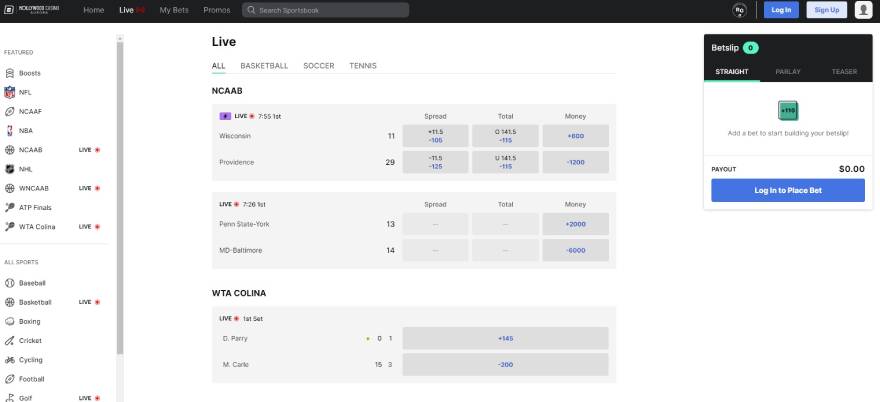The height and width of the screenshot is (402, 880).
Task: Click the Log In button in header
Action: pyautogui.click(x=781, y=10)
